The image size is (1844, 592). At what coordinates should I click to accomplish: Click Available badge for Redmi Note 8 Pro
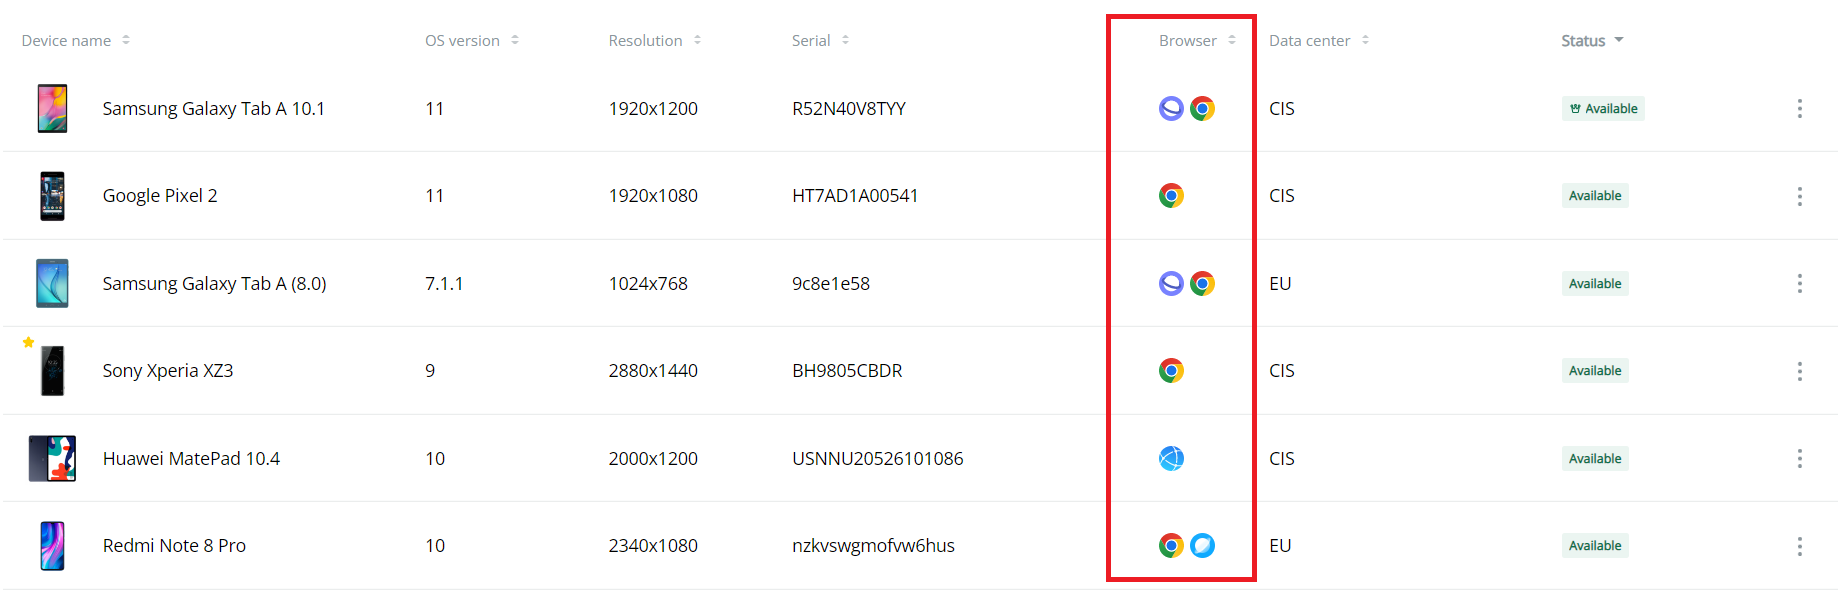point(1595,546)
